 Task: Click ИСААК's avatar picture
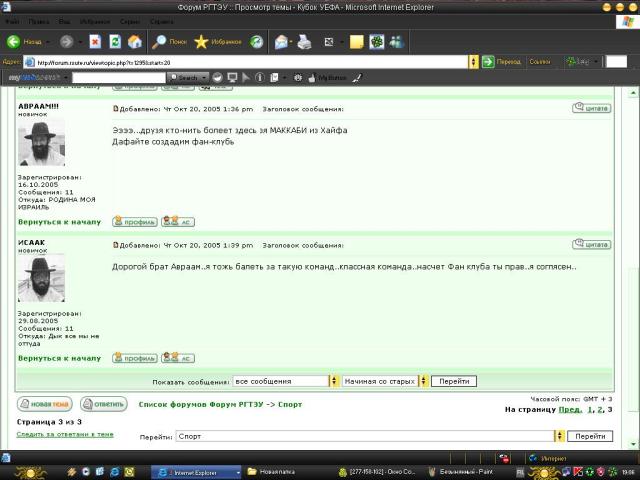(x=41, y=279)
